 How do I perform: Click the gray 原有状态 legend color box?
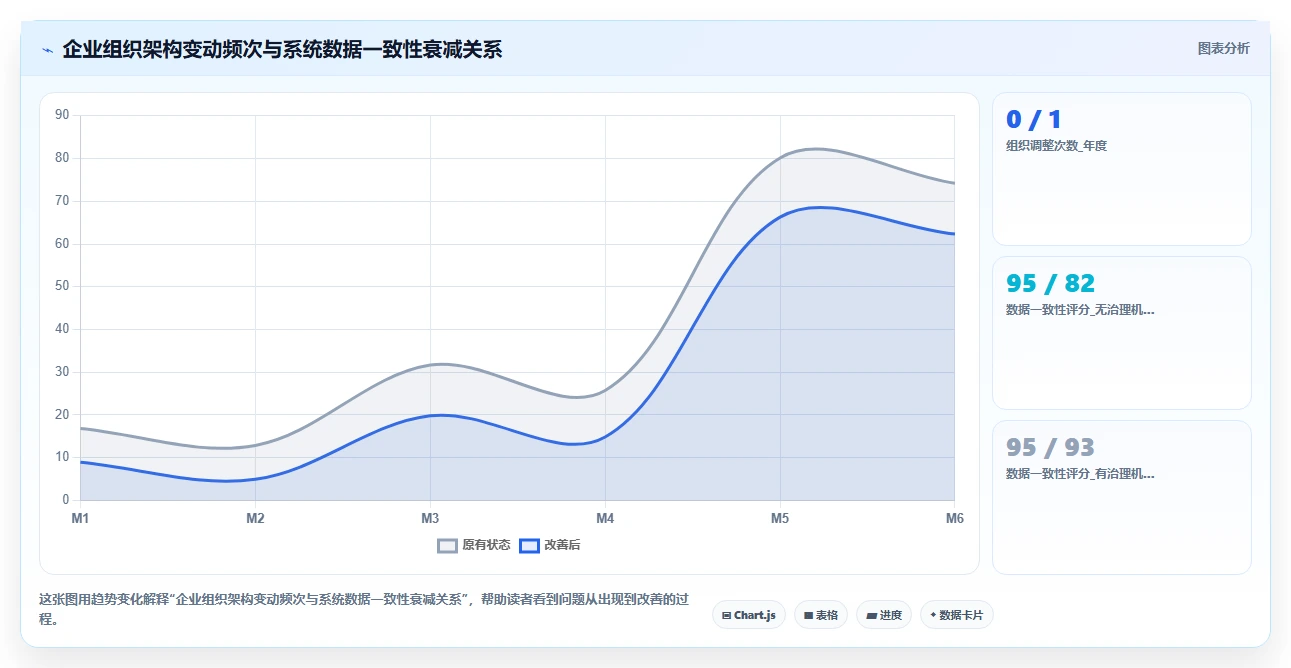point(448,545)
